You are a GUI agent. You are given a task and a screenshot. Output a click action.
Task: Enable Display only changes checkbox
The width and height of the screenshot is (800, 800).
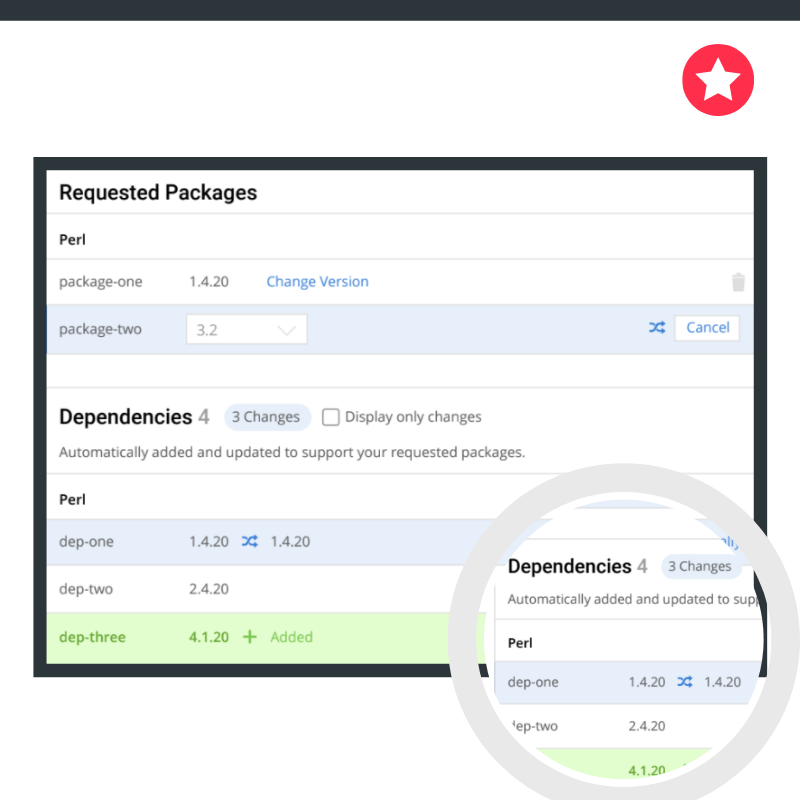click(x=331, y=417)
